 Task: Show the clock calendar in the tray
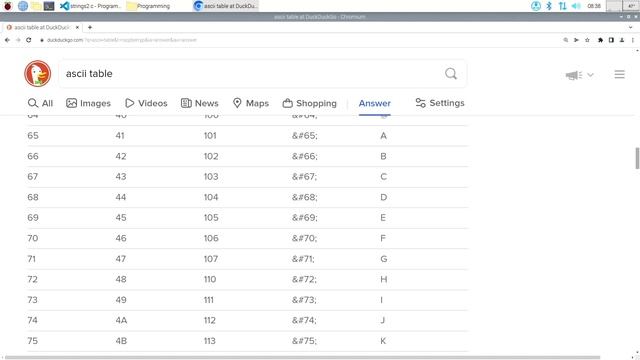(x=594, y=6)
